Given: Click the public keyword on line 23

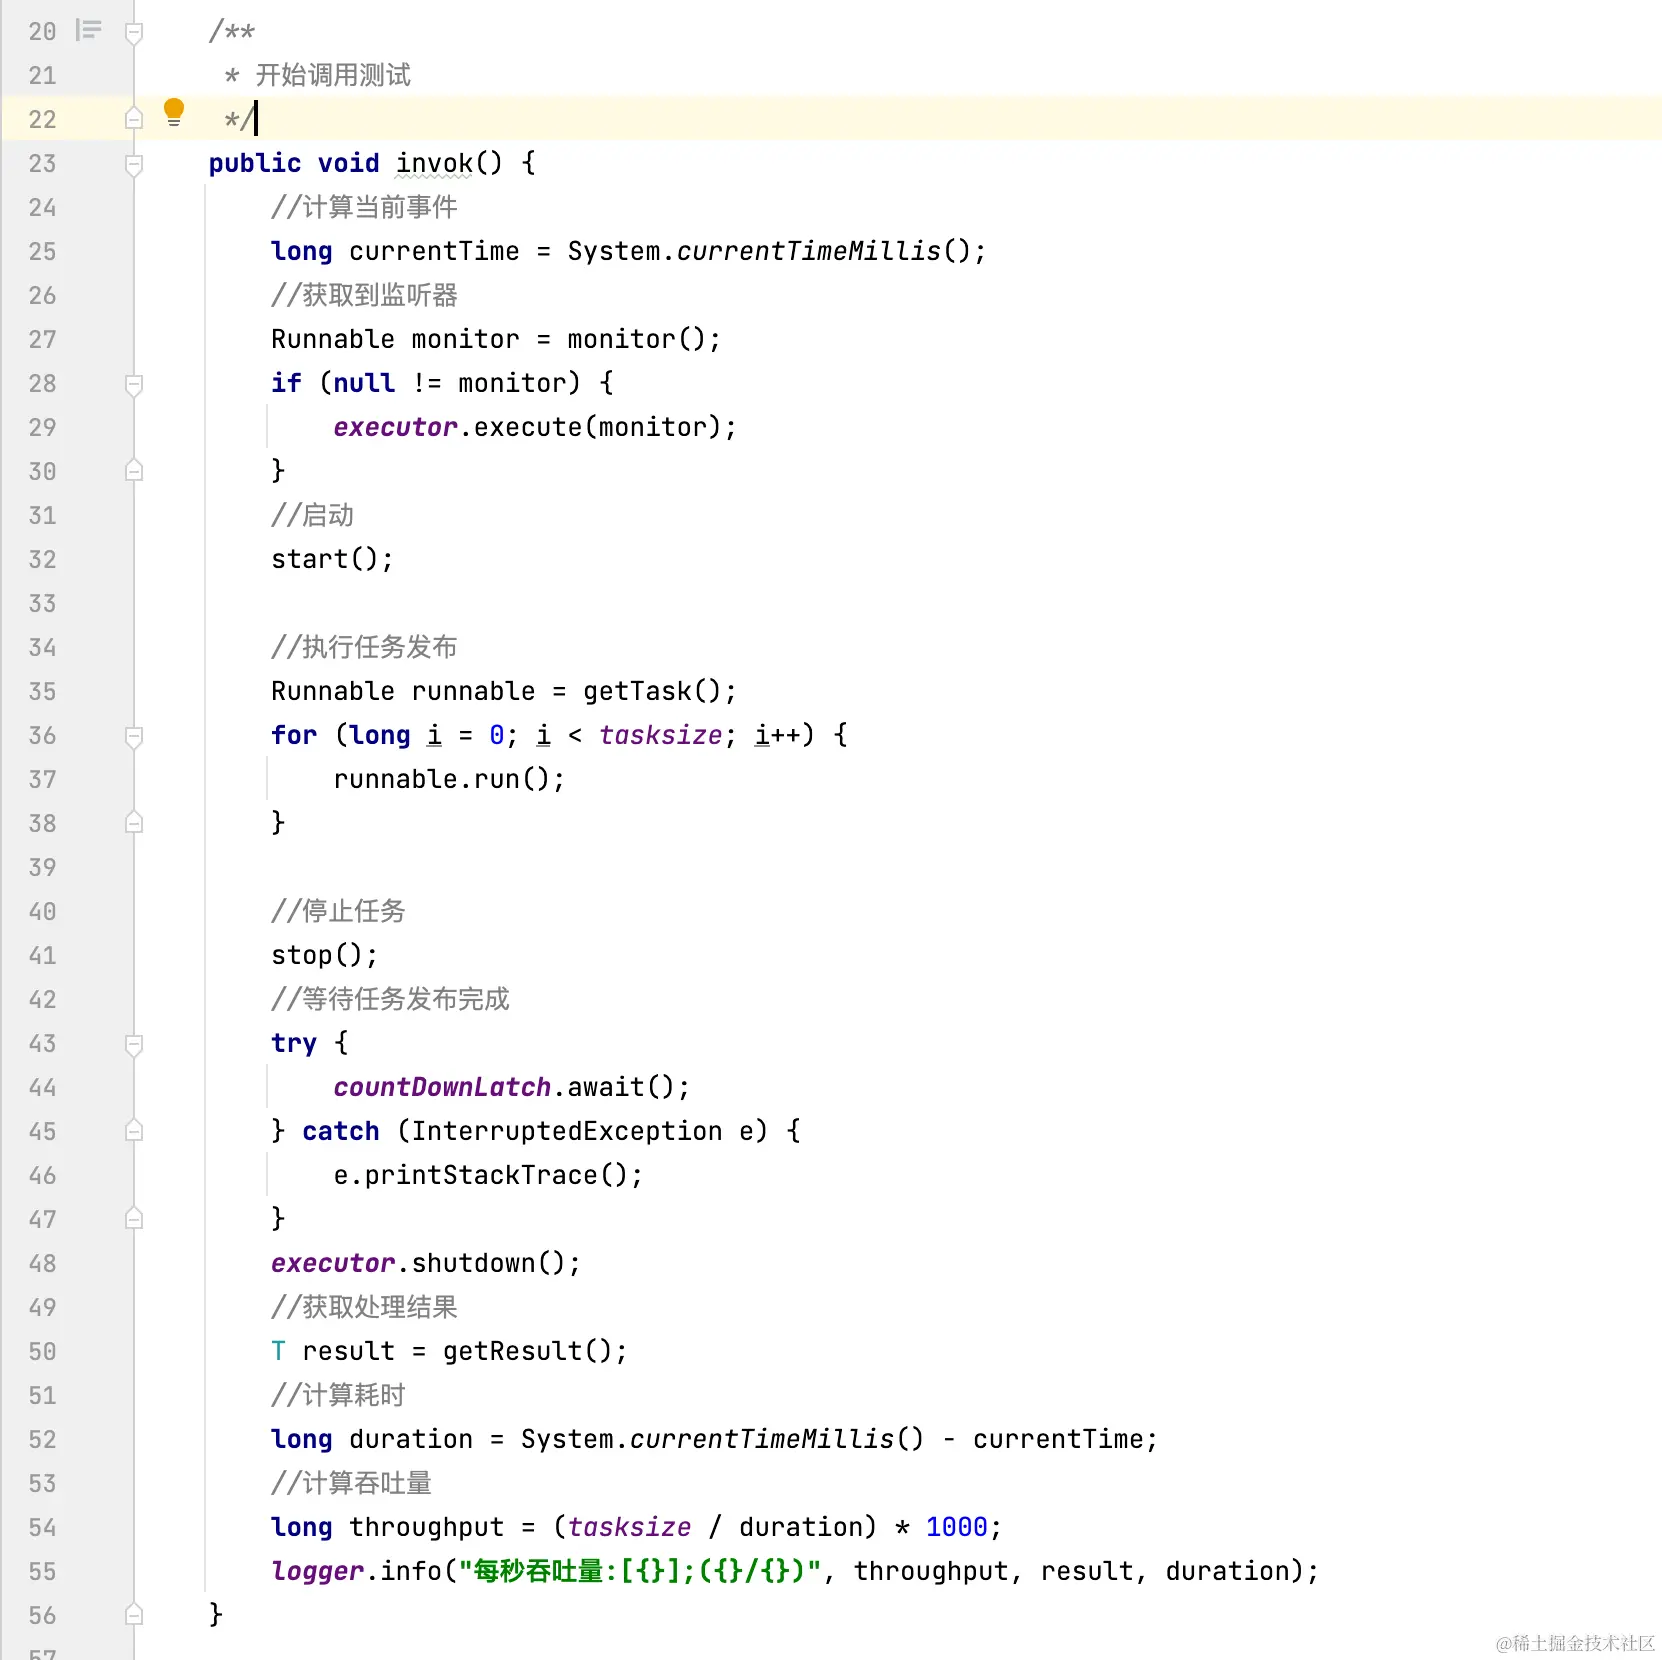Looking at the screenshot, I should click(x=254, y=163).
